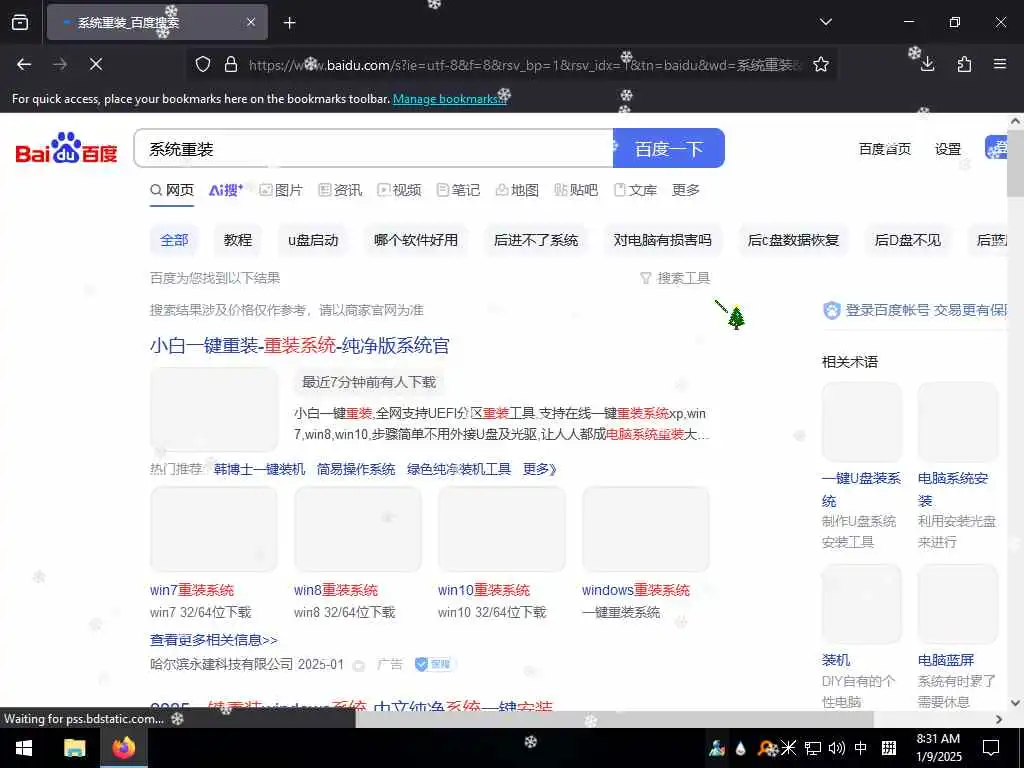Viewport: 1024px width, 768px height.
Task: Open the 一键U盘装系统 related term
Action: pos(861,489)
